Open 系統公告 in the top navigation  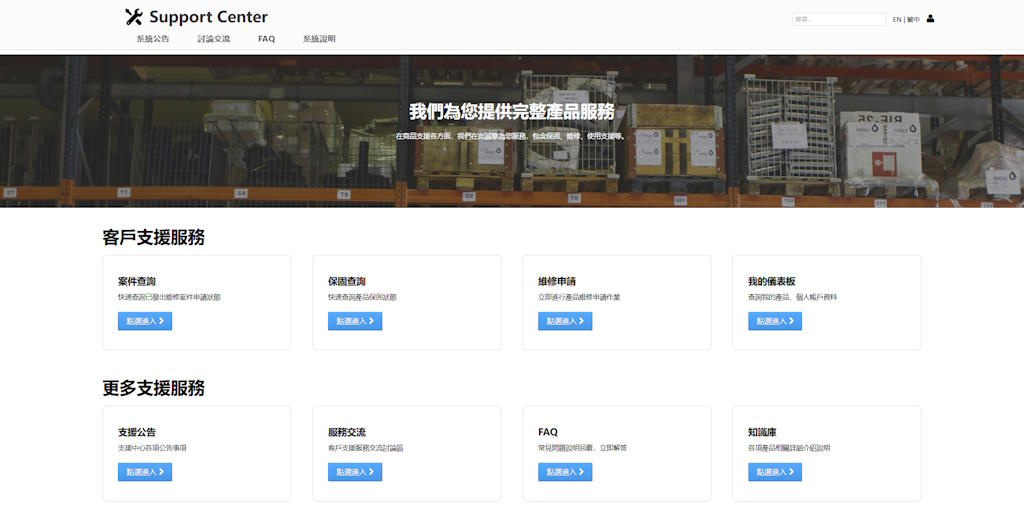coord(153,39)
